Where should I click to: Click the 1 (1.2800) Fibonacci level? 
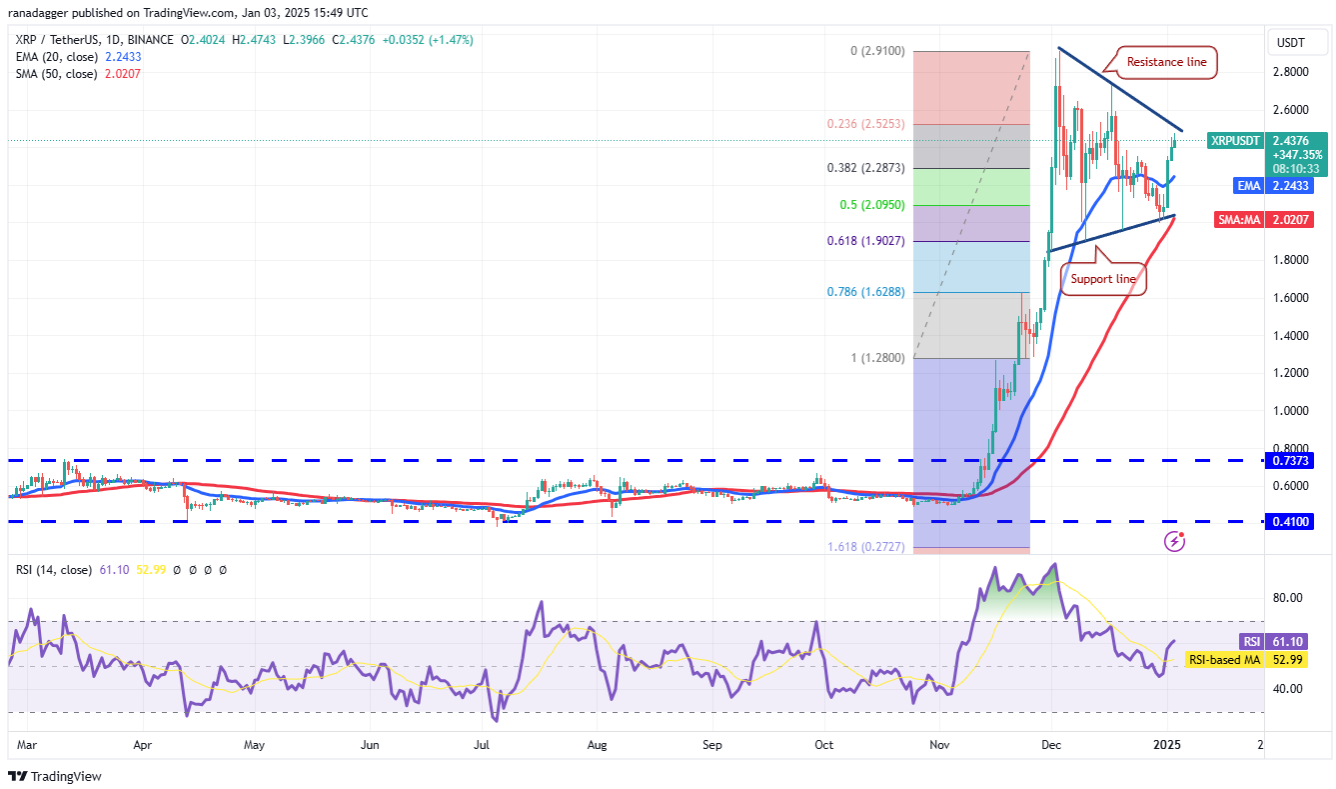(x=877, y=358)
